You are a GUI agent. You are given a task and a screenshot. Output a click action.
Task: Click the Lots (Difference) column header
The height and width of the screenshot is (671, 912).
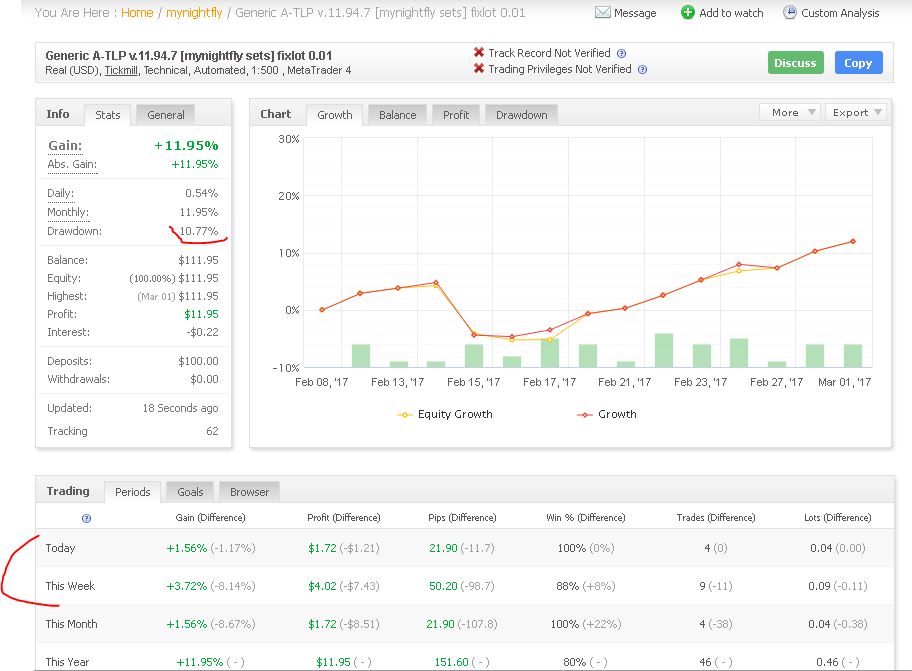tap(838, 517)
